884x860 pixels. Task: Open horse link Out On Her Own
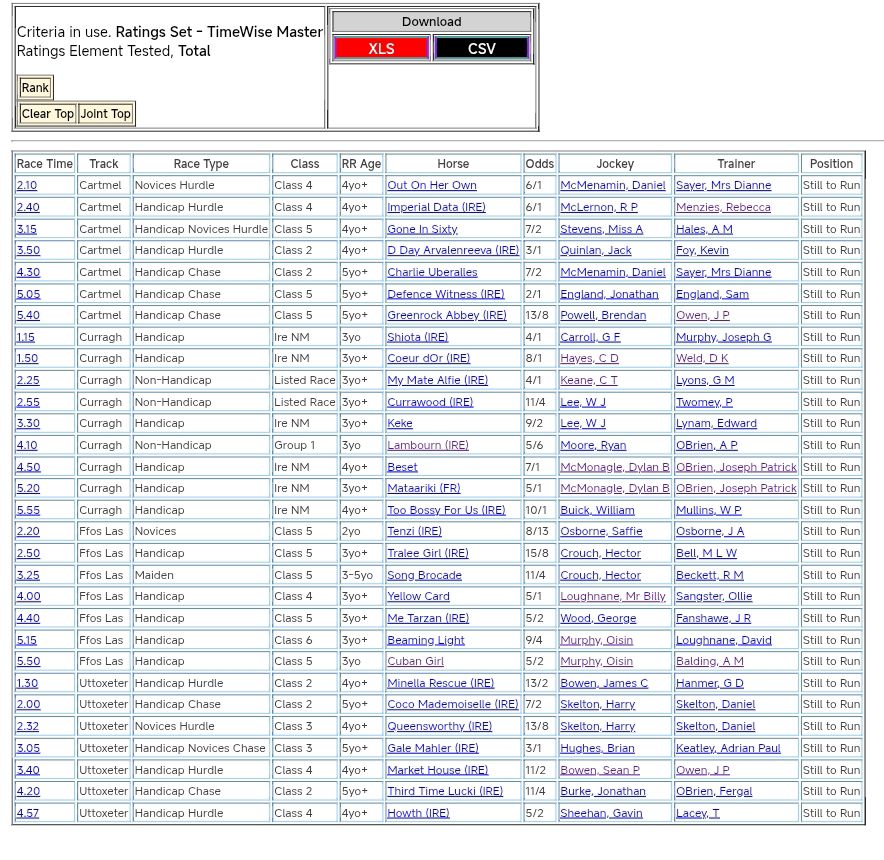[432, 186]
